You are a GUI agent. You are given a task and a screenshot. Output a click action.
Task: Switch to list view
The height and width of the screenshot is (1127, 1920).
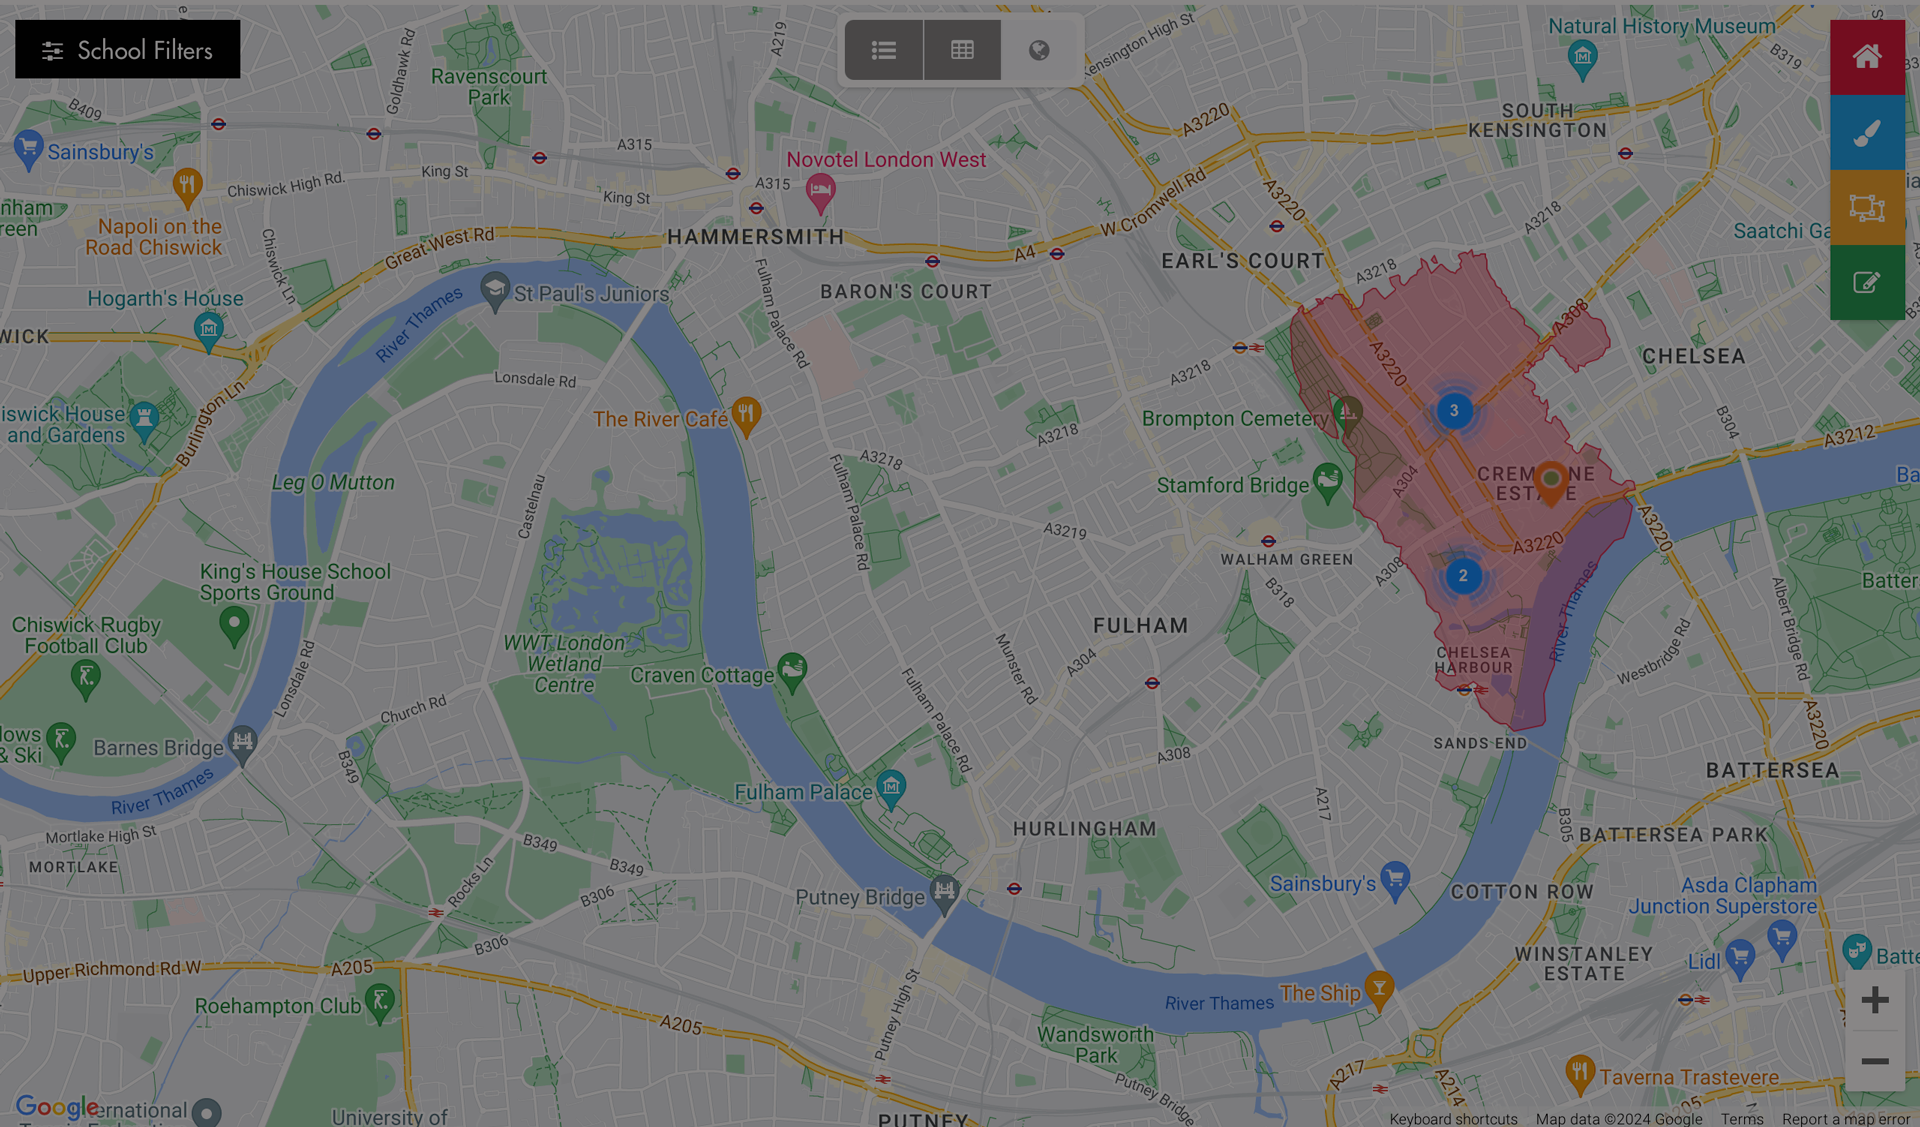tap(884, 50)
